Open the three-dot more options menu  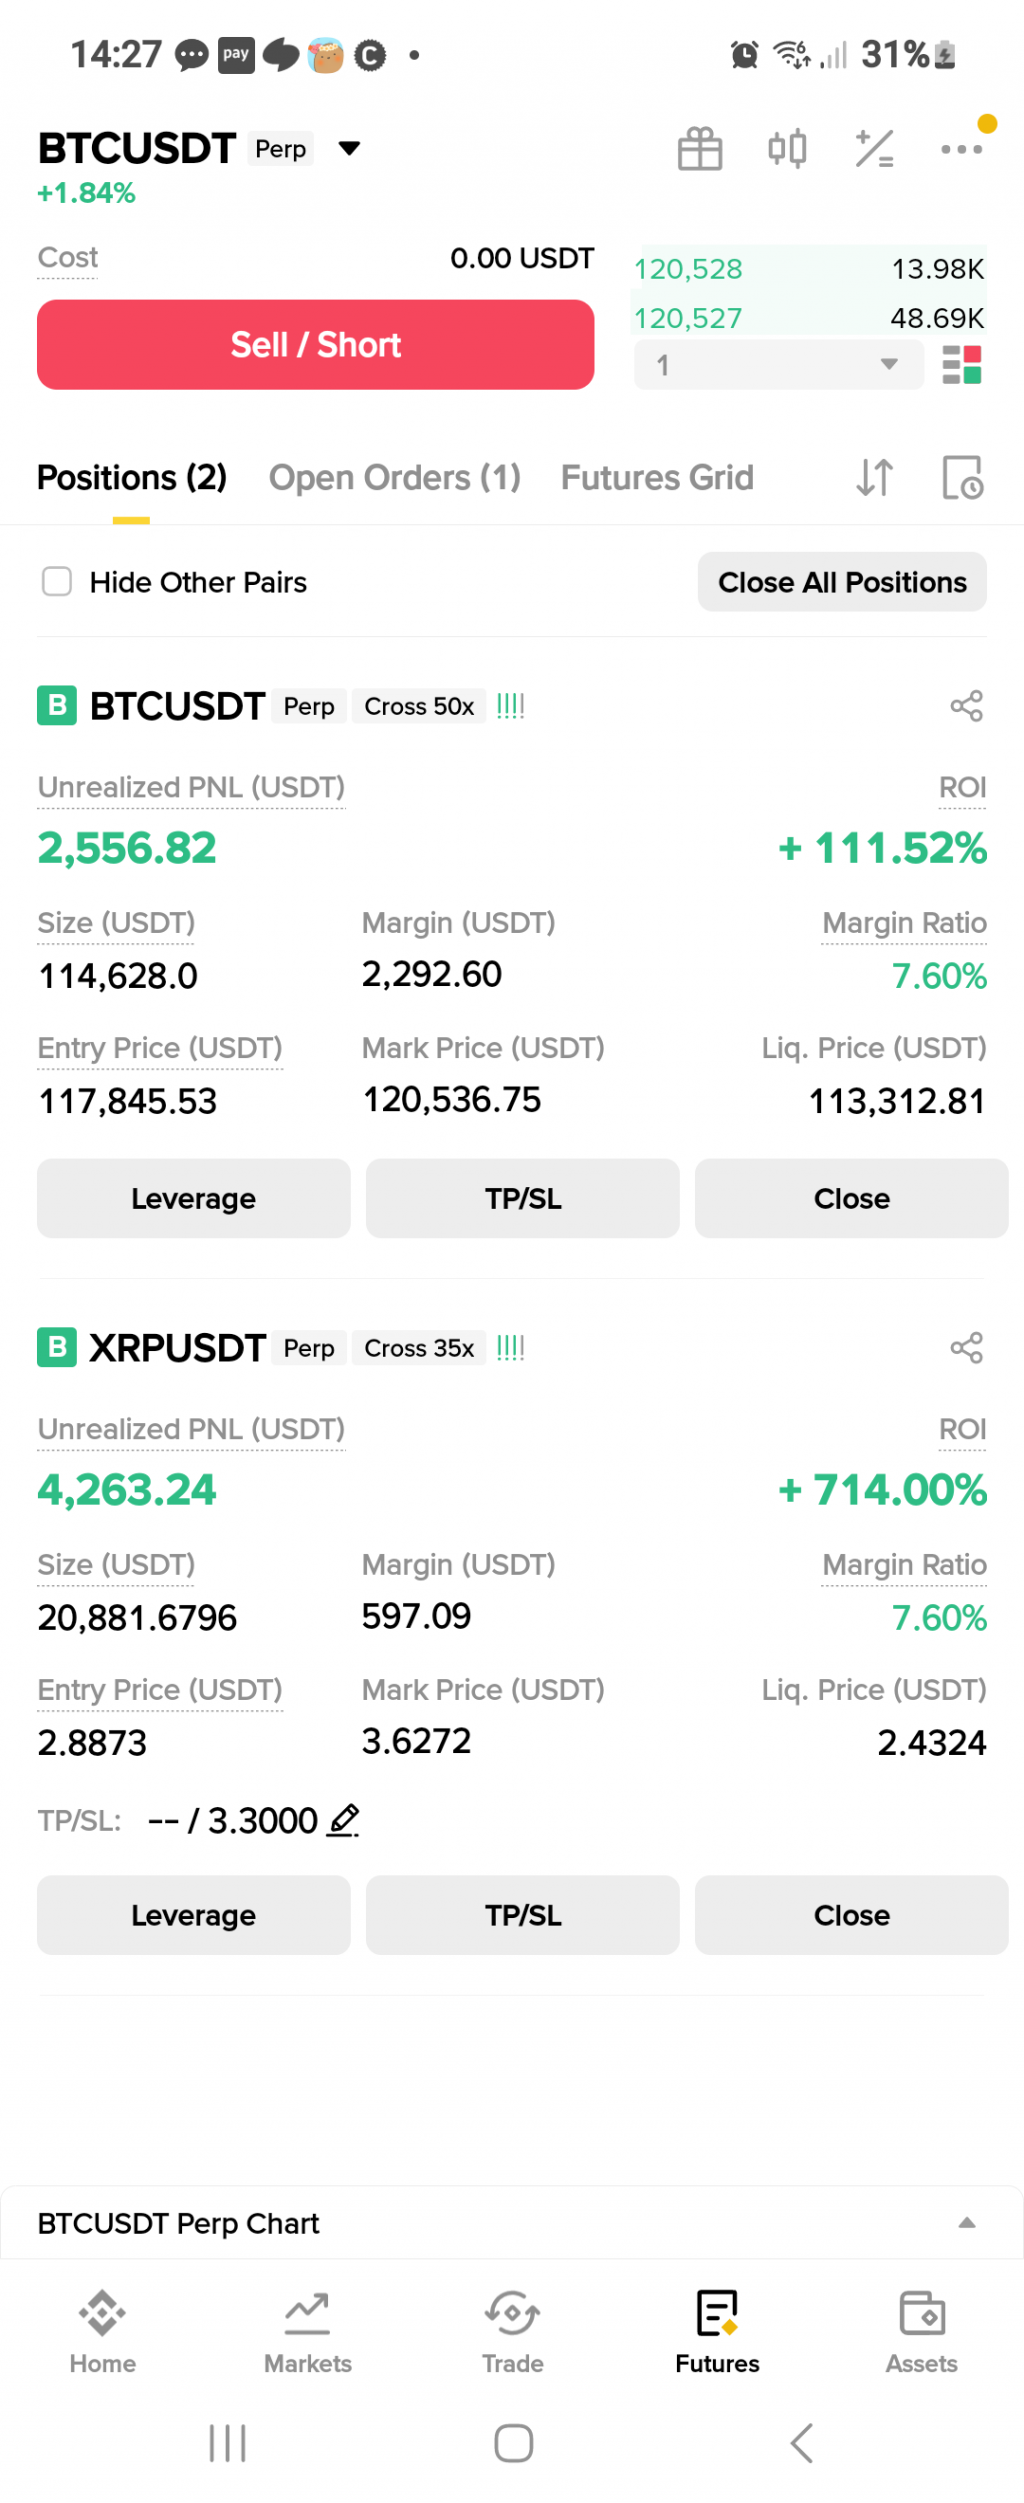[x=960, y=149]
